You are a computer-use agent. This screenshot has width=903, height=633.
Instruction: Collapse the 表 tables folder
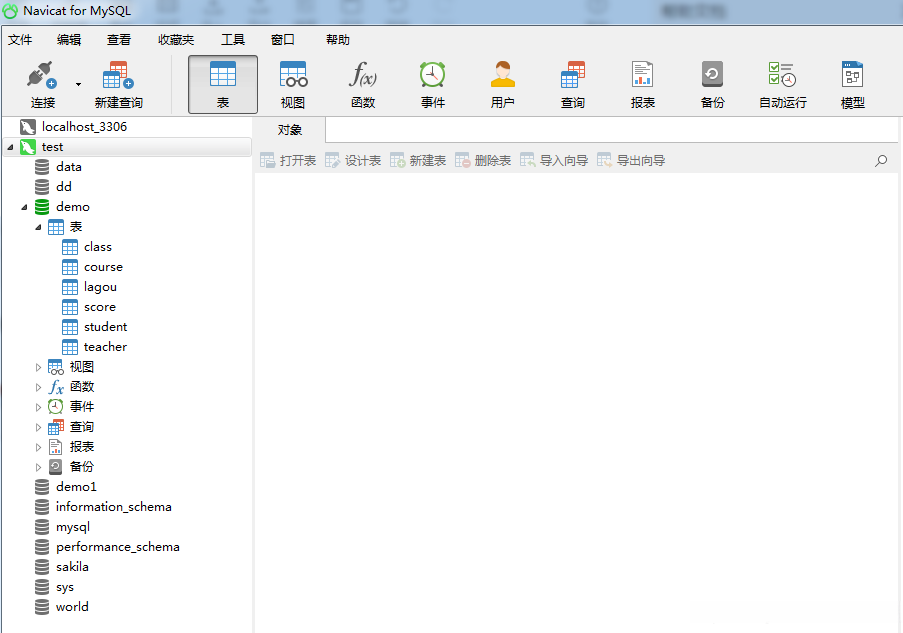point(38,228)
